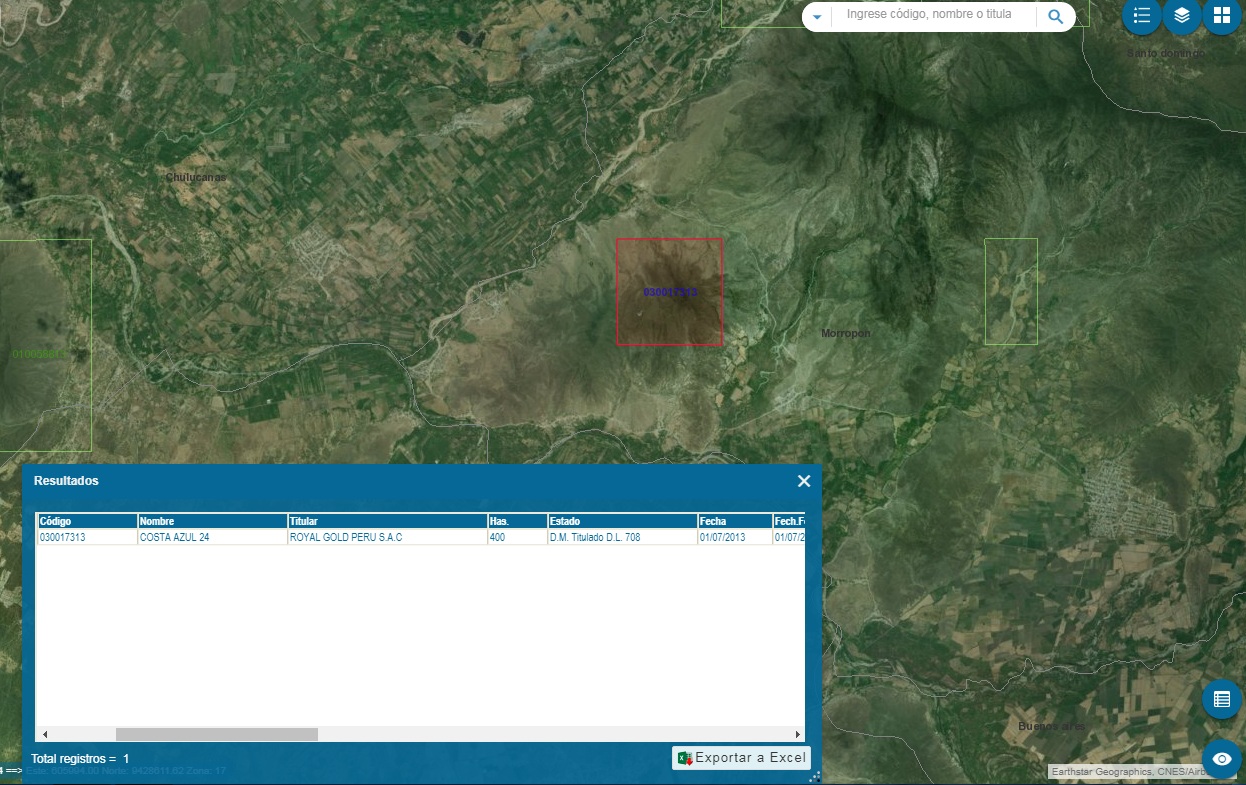
Task: Click the search magnifier icon
Action: [x=1055, y=16]
